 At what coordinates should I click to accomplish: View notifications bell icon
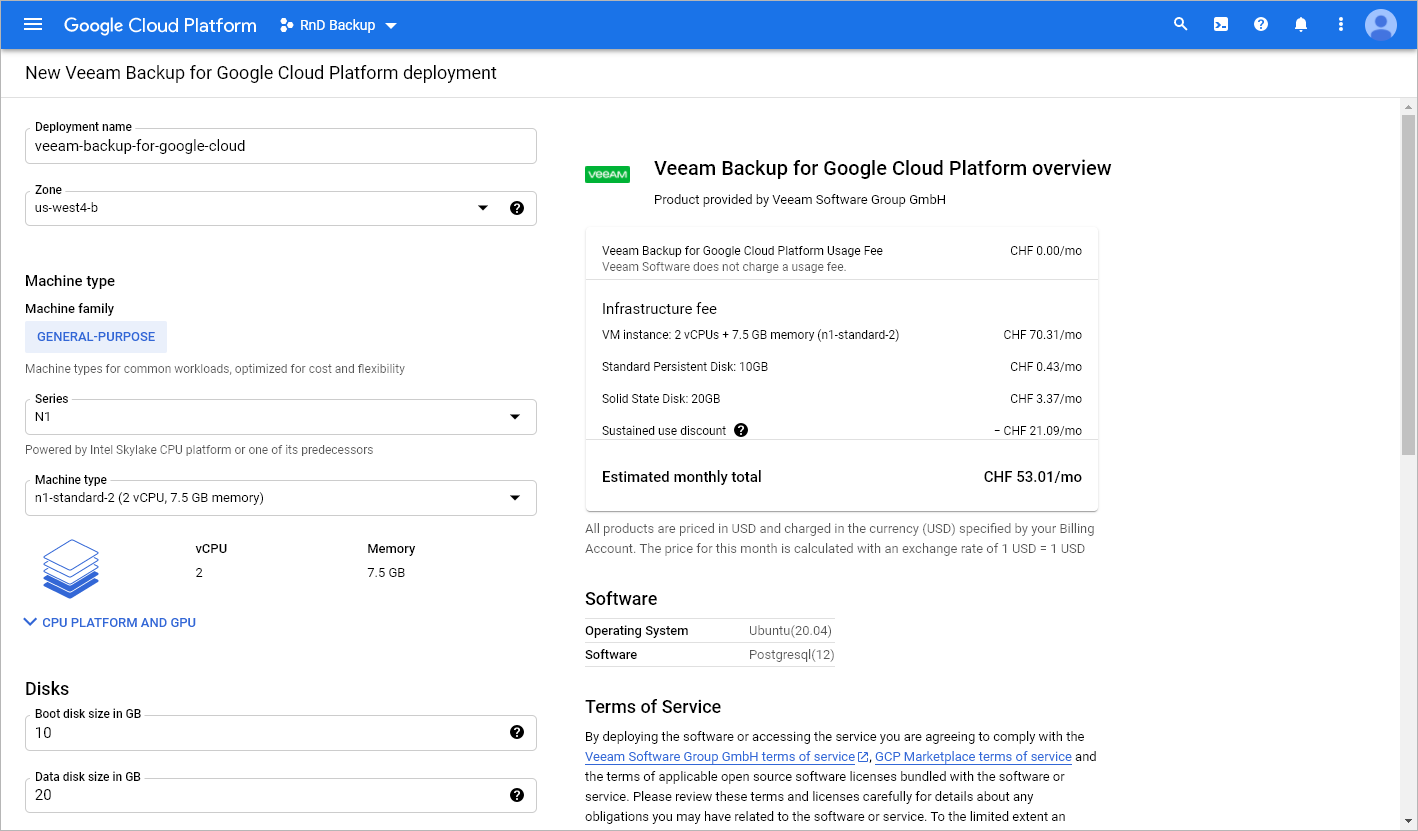click(x=1301, y=24)
